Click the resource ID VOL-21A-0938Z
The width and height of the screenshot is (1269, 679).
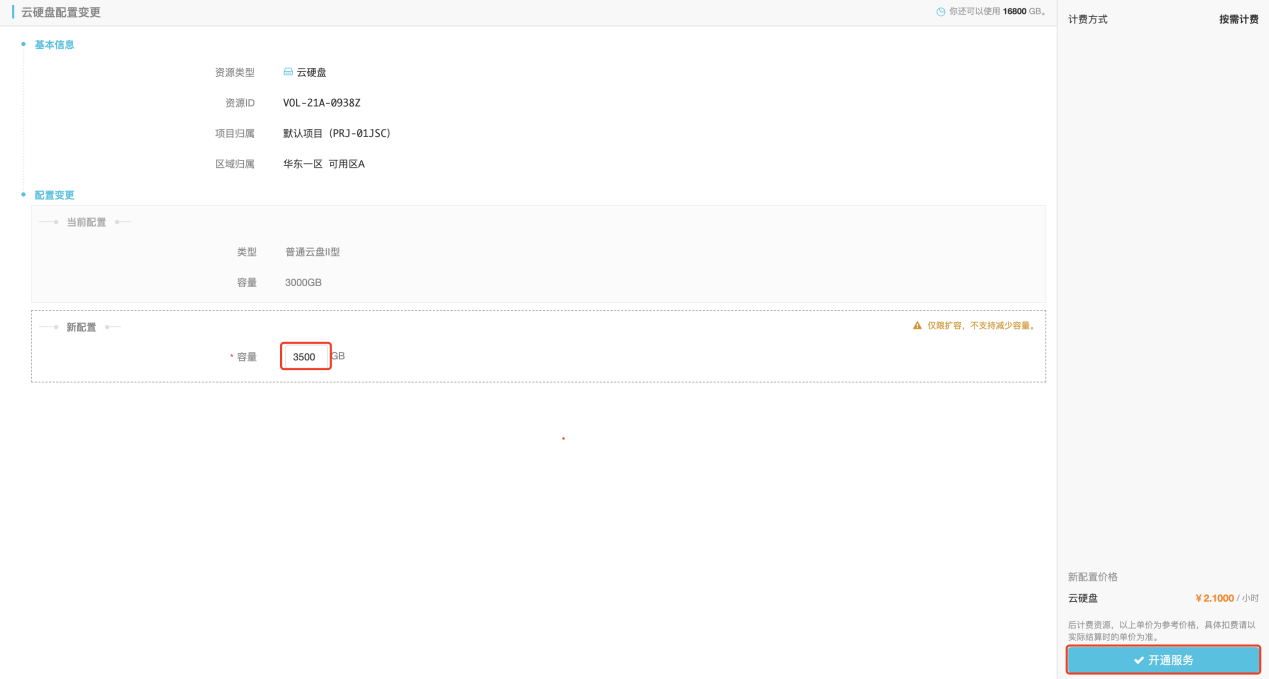click(x=321, y=103)
